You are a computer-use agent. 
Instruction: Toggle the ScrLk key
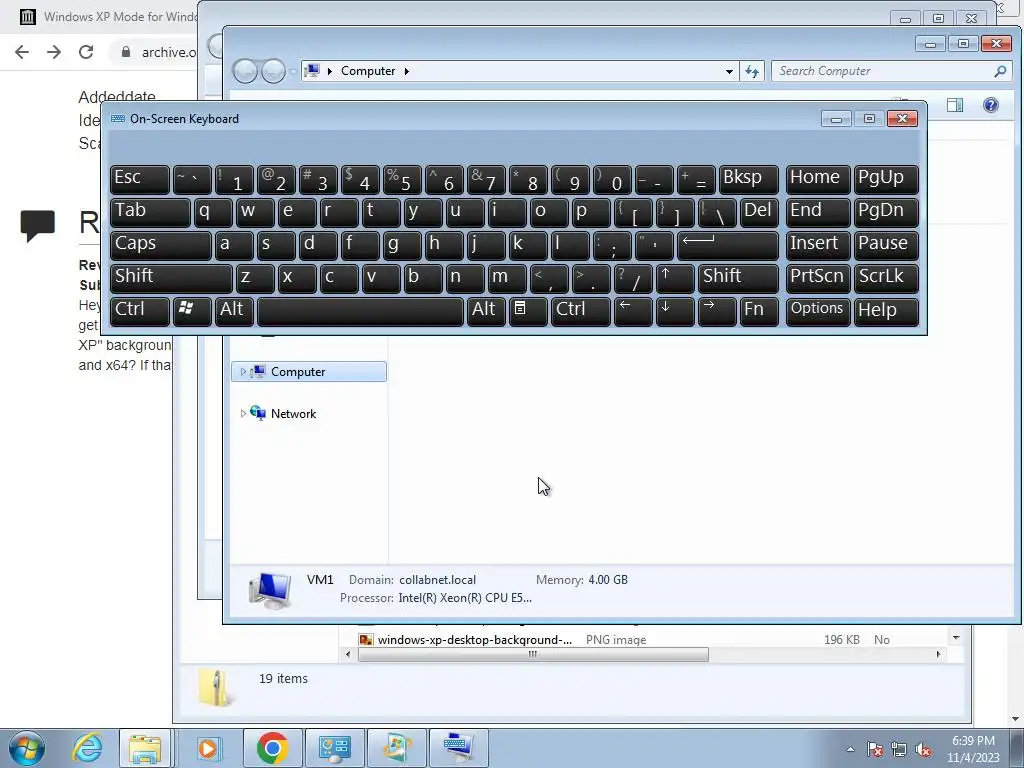pos(886,278)
